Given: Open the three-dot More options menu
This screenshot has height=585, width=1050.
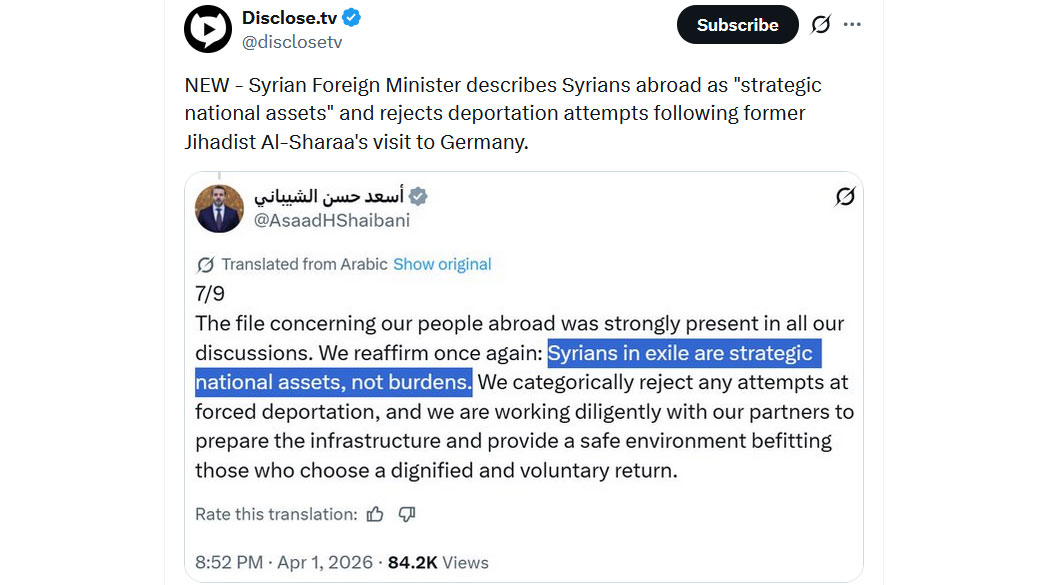Looking at the screenshot, I should [852, 25].
